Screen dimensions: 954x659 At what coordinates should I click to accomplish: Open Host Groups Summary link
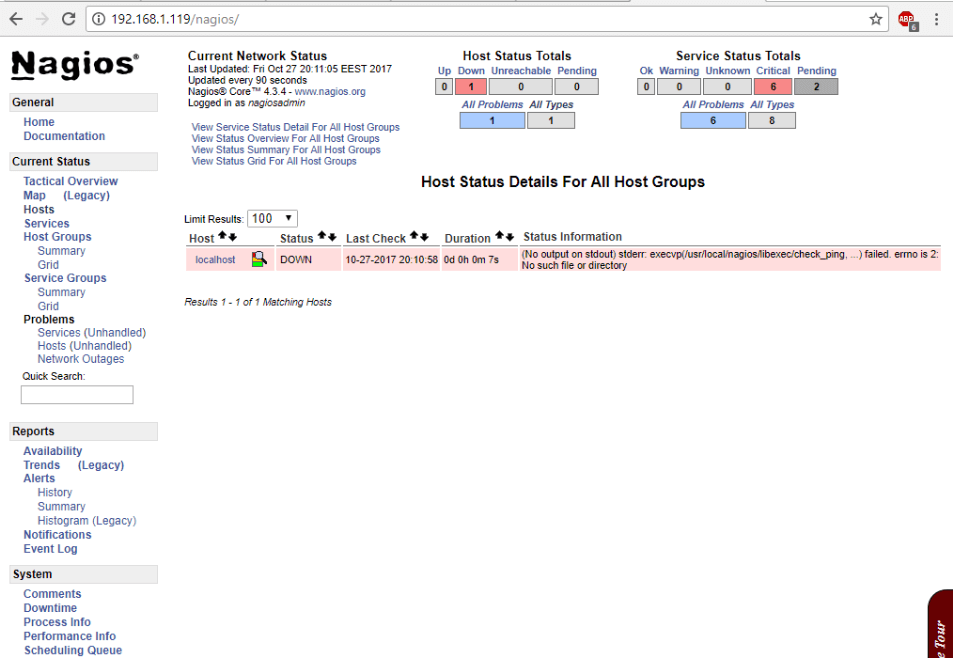61,251
